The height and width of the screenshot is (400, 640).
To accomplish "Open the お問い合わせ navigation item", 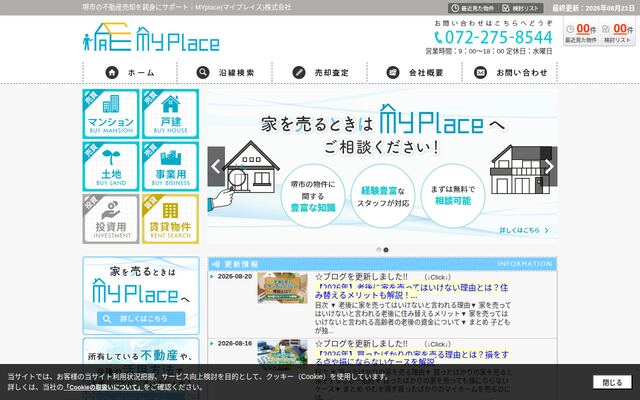I will tap(509, 73).
